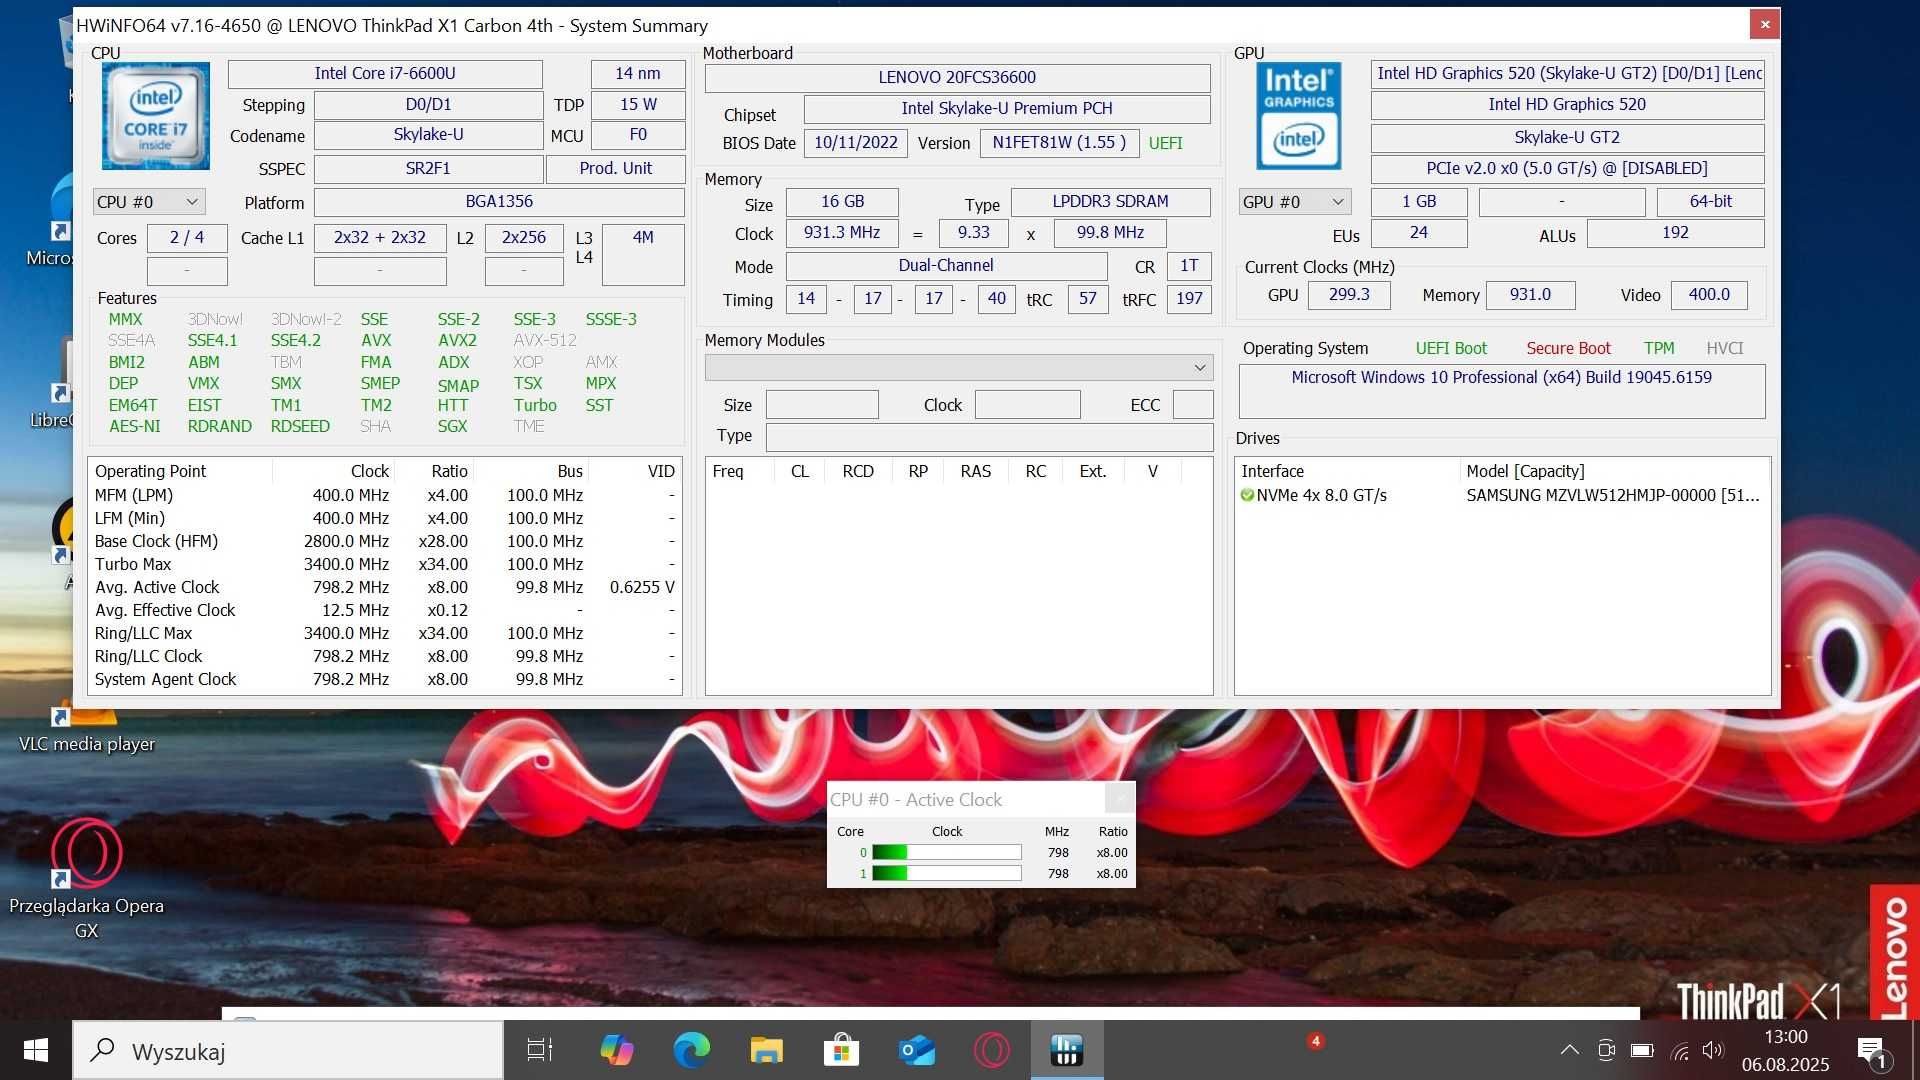The width and height of the screenshot is (1920, 1080).
Task: Switch to HWiNFO64 taskbar button
Action: coord(1066,1050)
